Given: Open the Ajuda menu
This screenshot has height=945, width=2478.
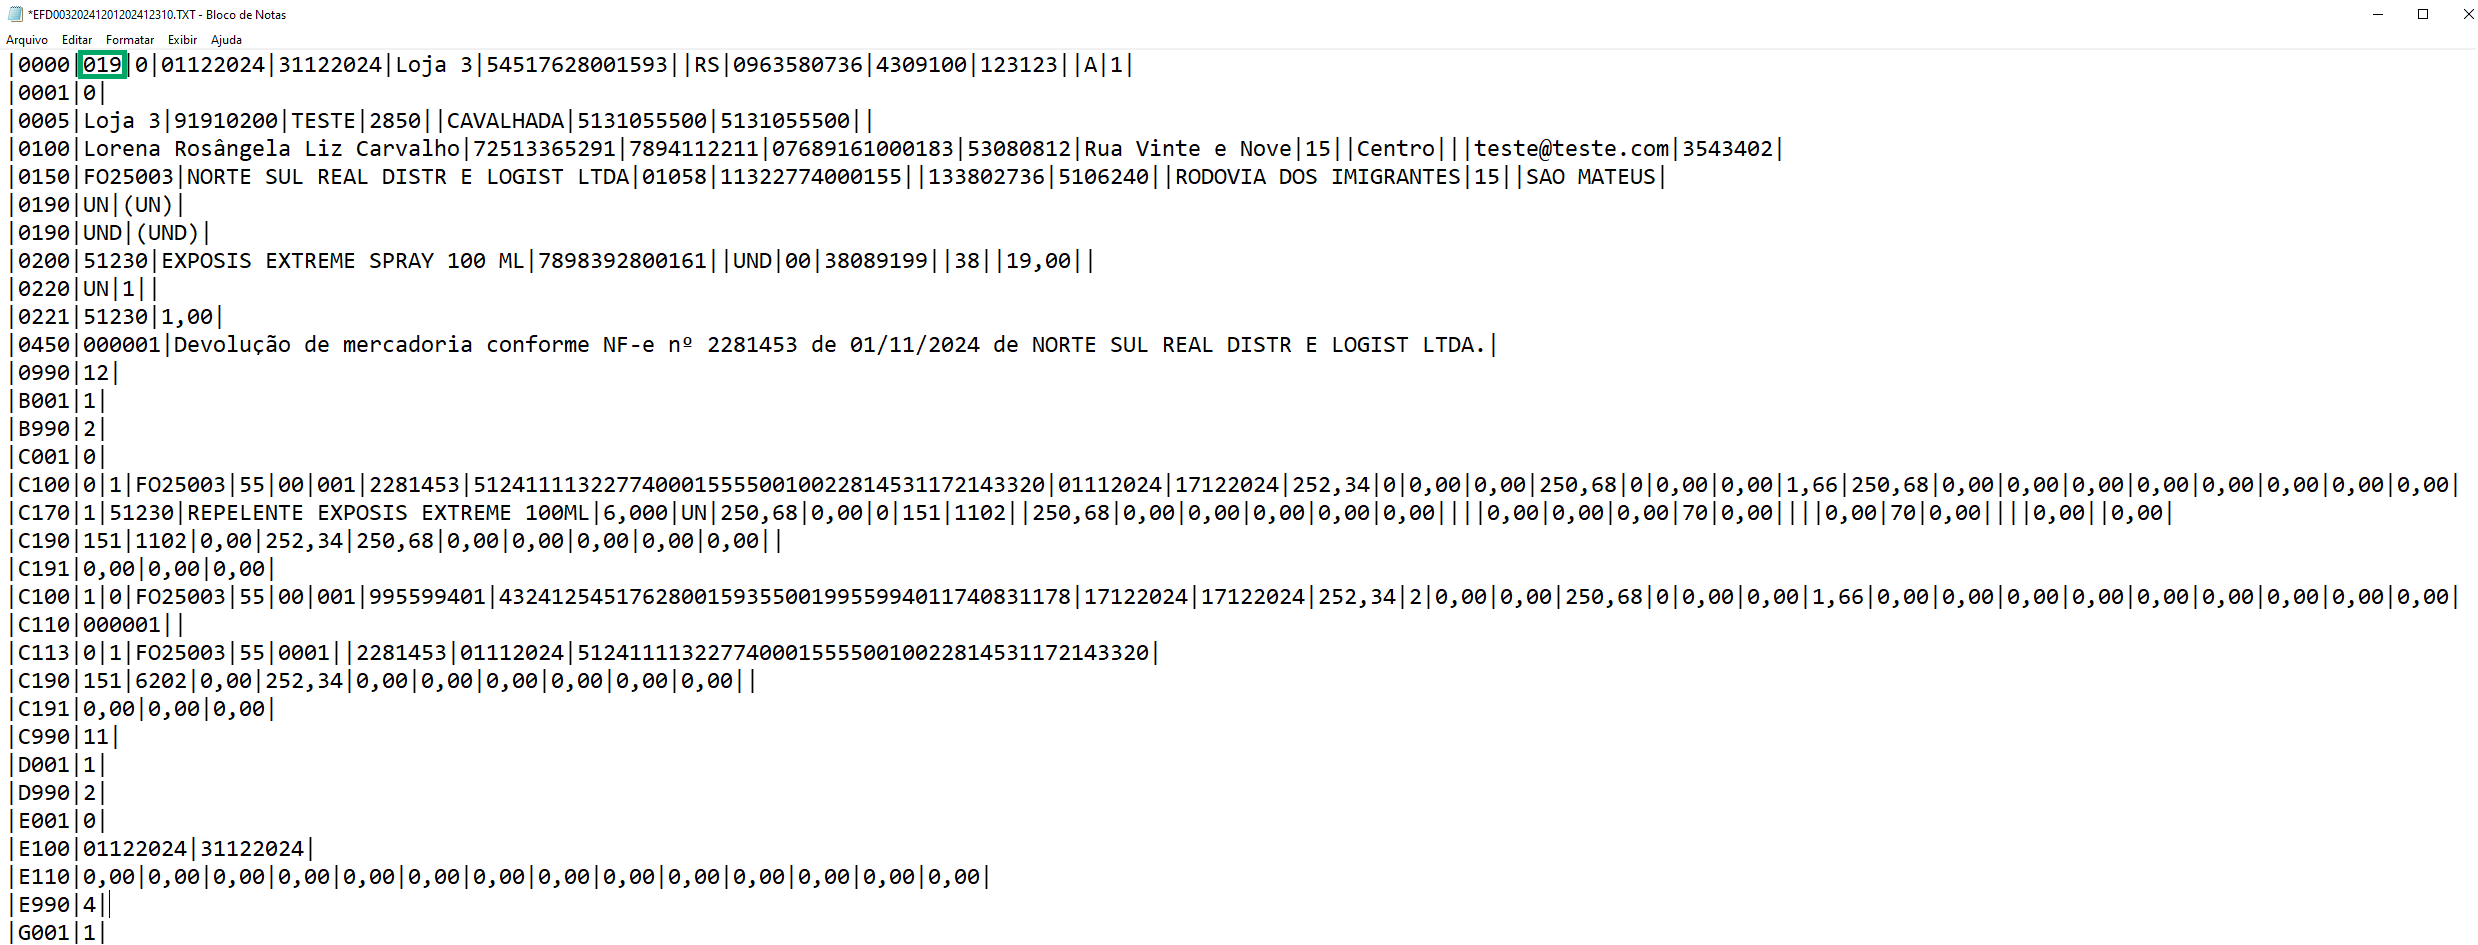Looking at the screenshot, I should pos(226,40).
